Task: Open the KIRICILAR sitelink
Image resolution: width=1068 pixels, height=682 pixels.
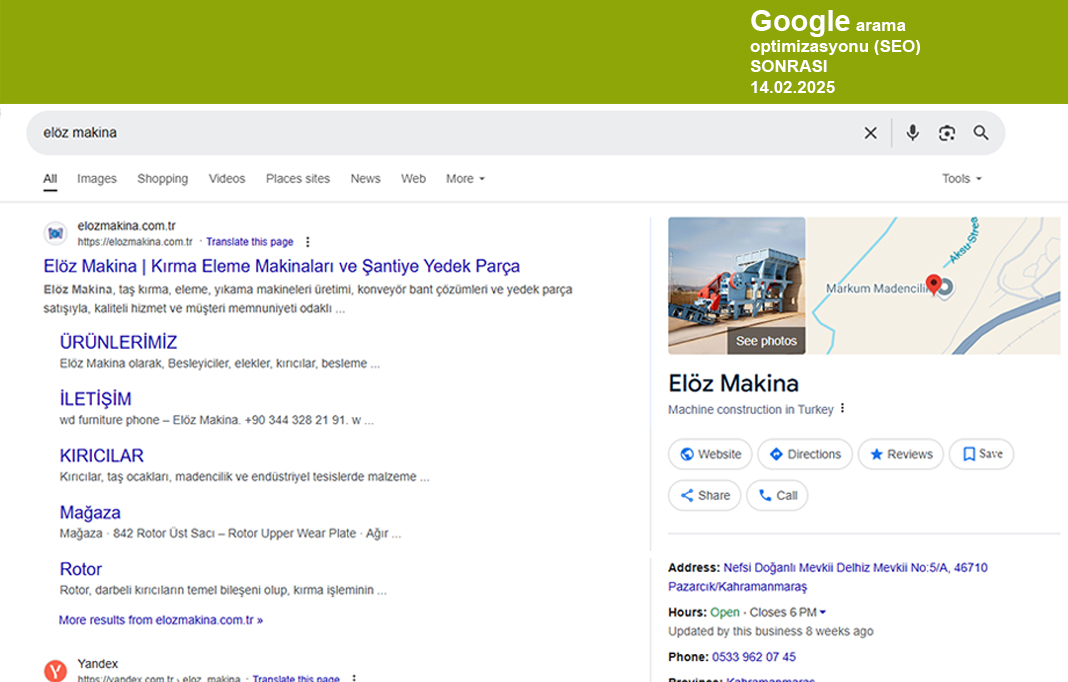Action: 101,455
